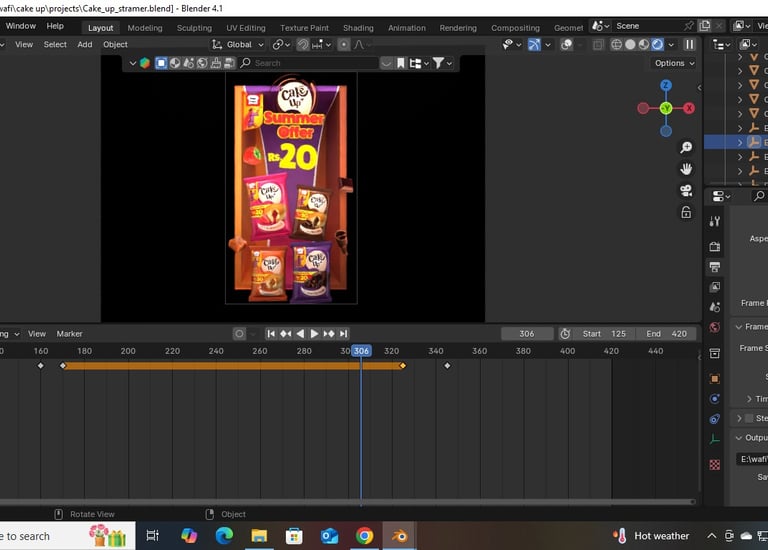Click the frame 306 playhead marker
This screenshot has width=768, height=550.
pyautogui.click(x=361, y=351)
